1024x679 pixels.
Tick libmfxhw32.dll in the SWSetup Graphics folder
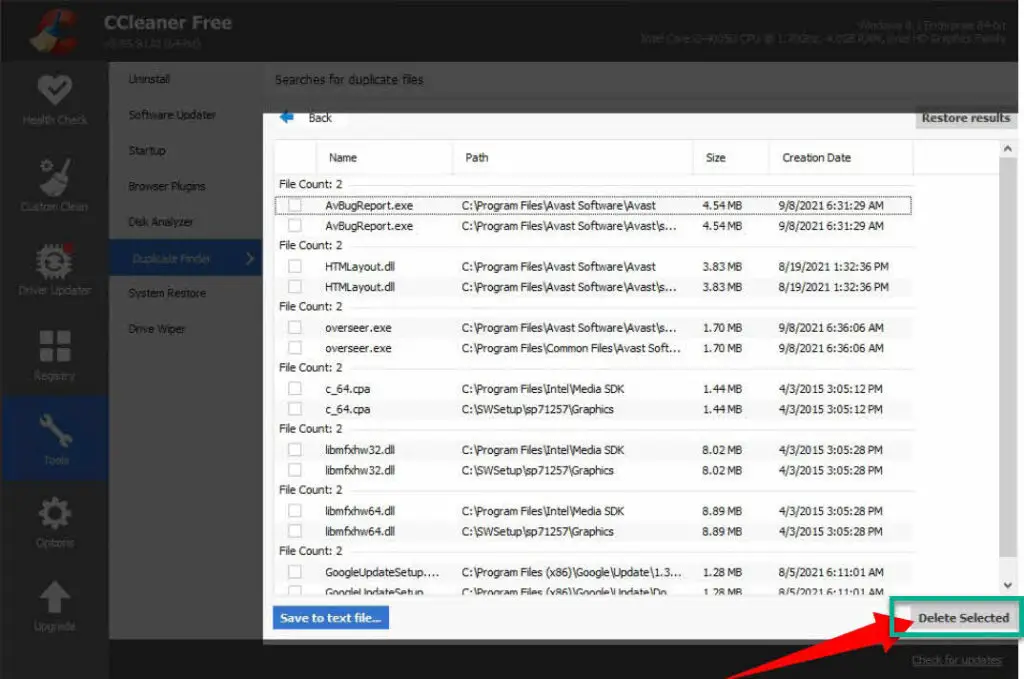(x=295, y=470)
